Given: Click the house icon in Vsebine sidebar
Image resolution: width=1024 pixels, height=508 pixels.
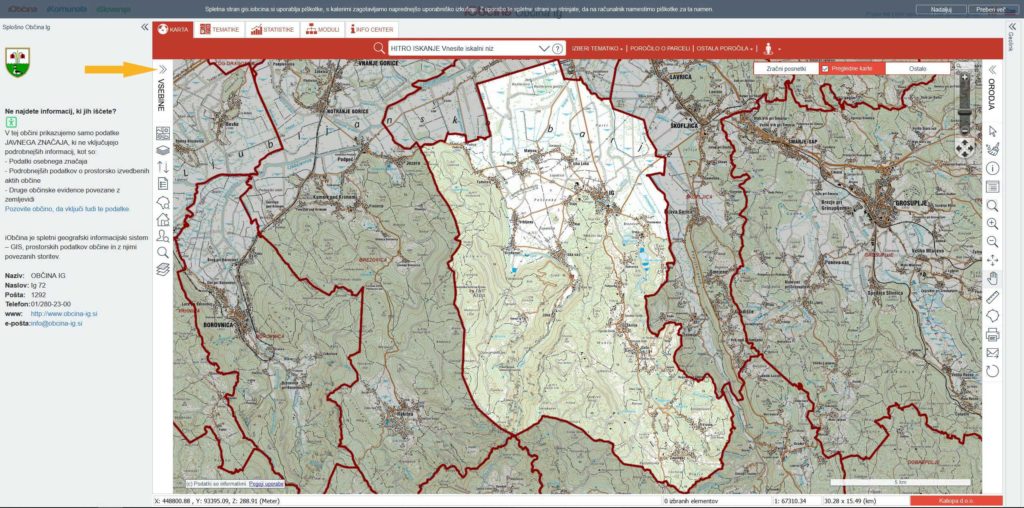Looking at the screenshot, I should pos(163,219).
